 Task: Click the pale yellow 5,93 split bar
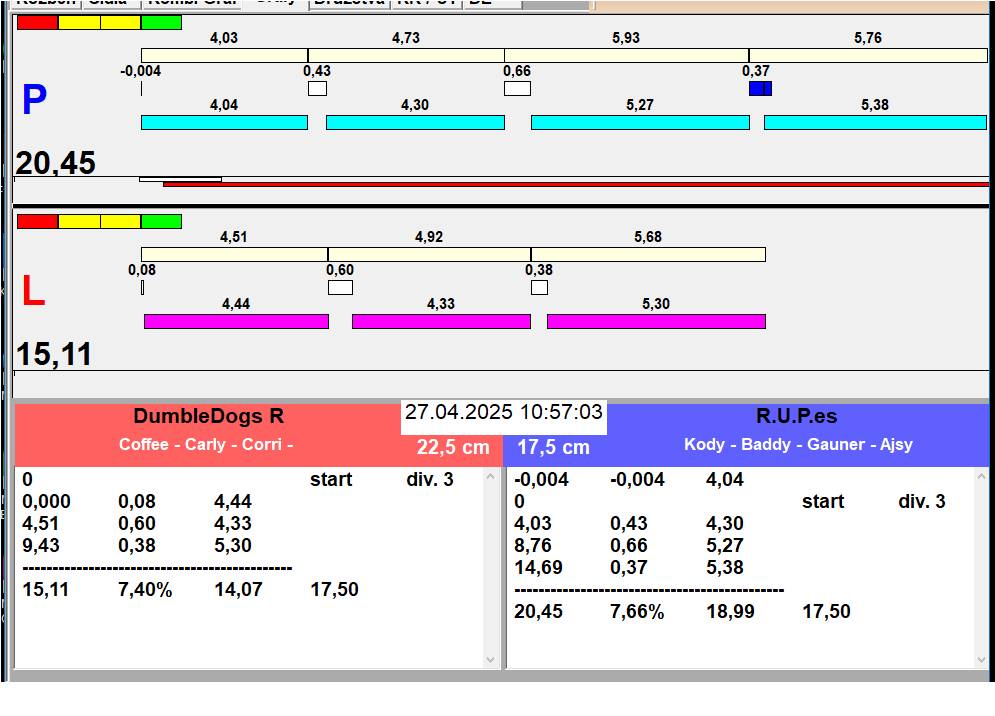point(626,55)
